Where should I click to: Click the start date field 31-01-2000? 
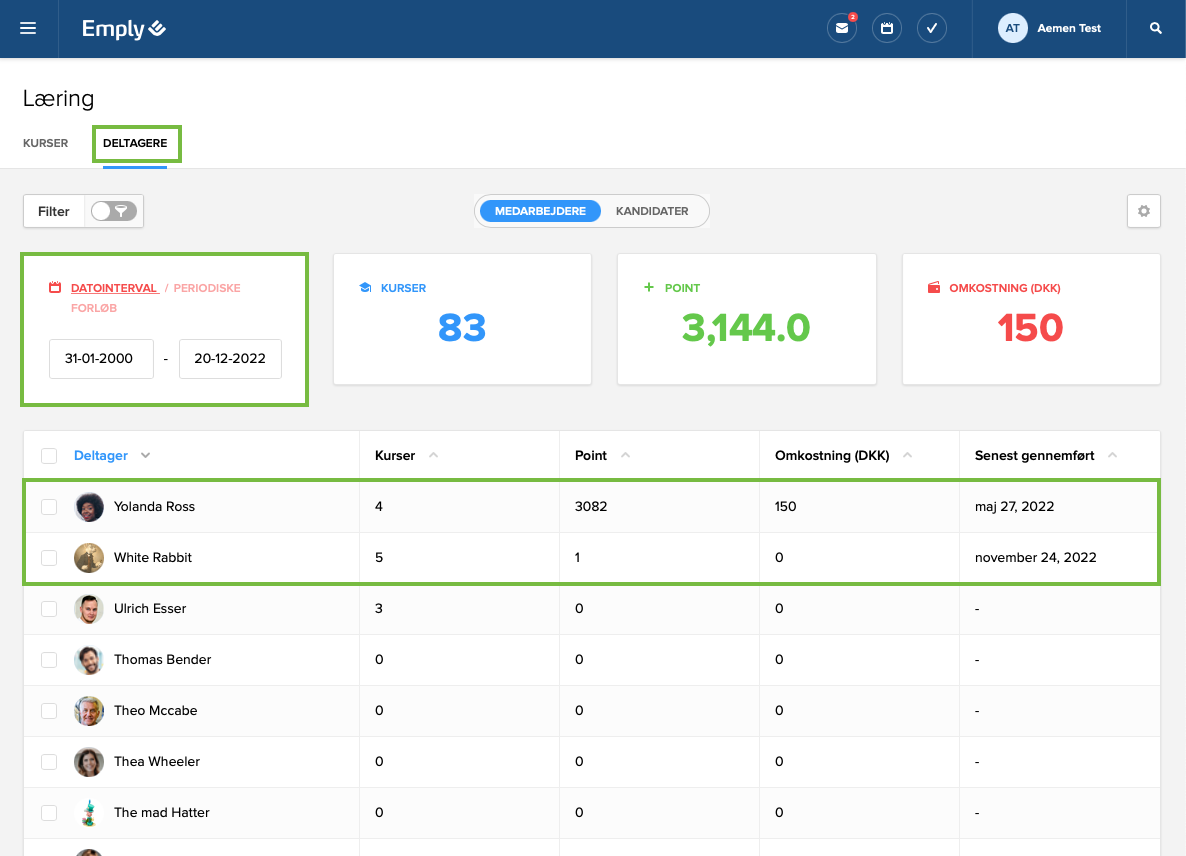coord(100,359)
